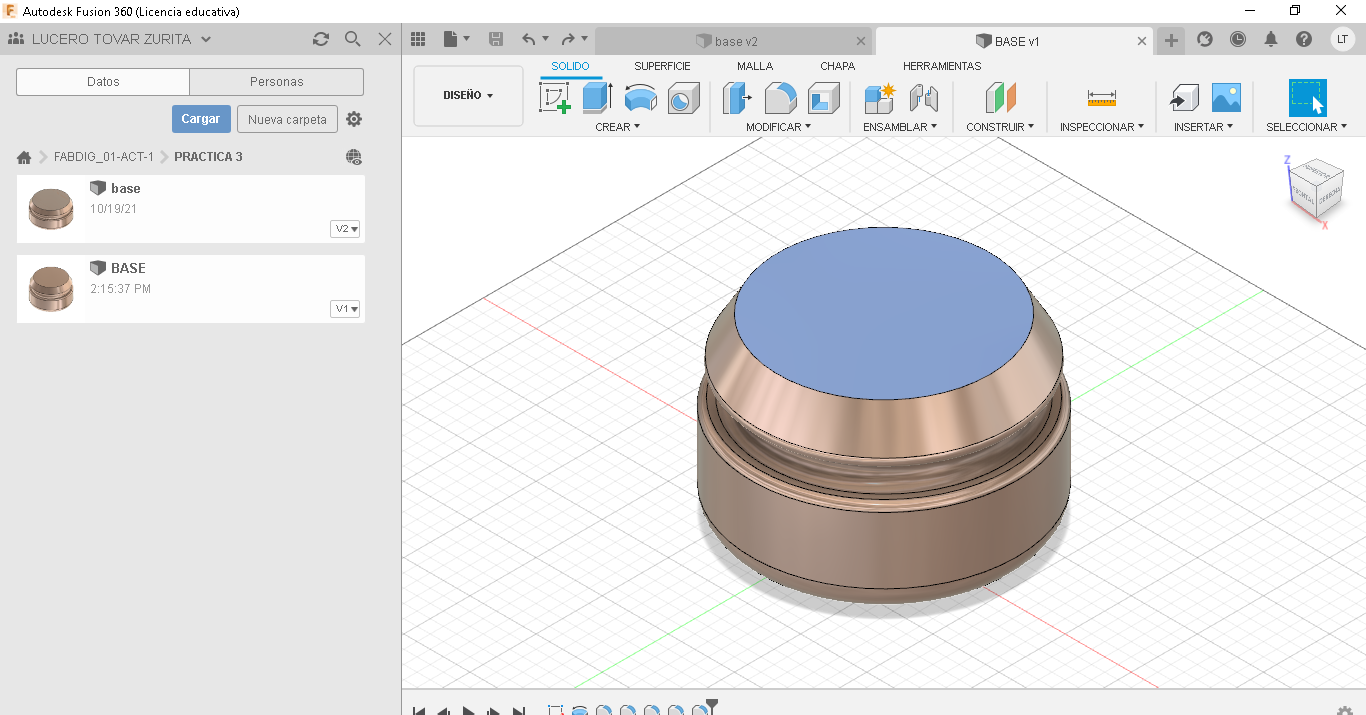Switch to the base v2 document tab
The height and width of the screenshot is (715, 1366).
(727, 41)
